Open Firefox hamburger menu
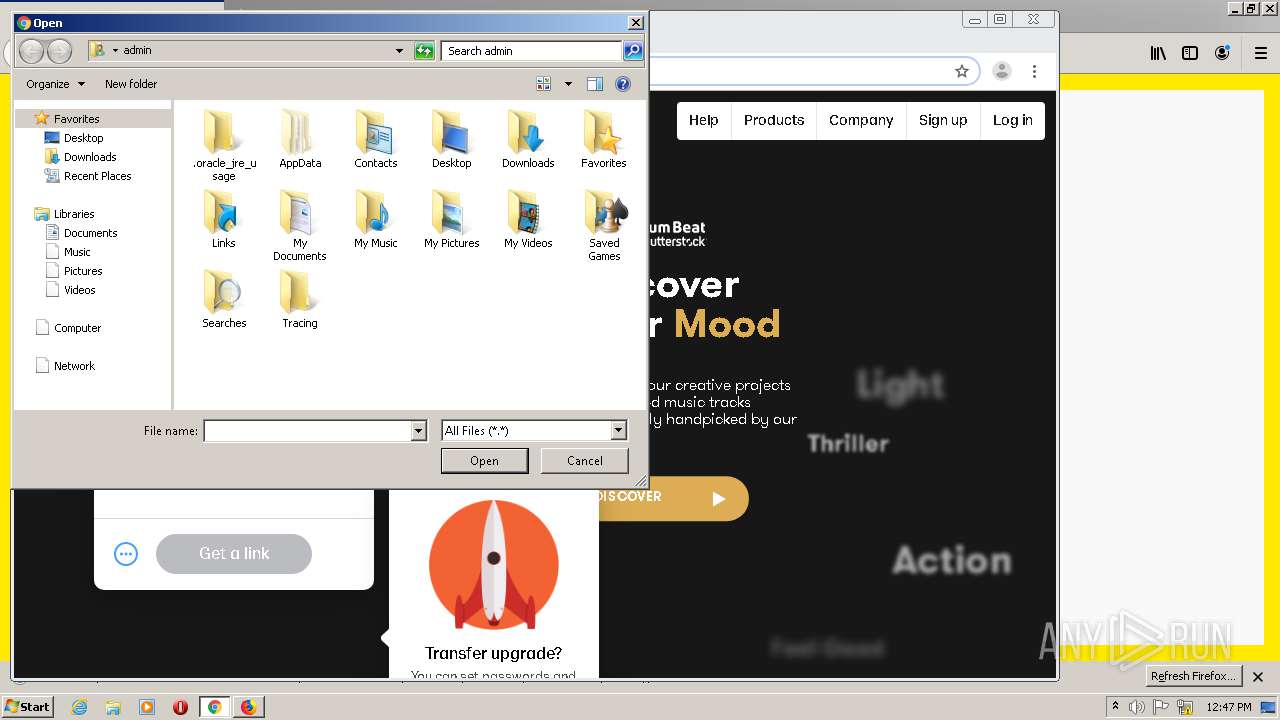 point(1260,54)
